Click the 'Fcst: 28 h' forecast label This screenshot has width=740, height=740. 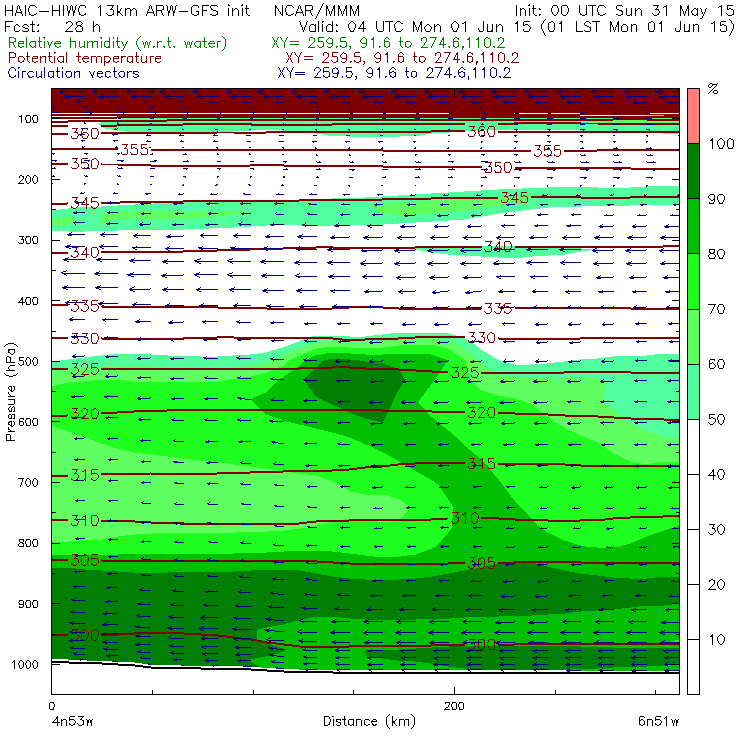tap(52, 26)
